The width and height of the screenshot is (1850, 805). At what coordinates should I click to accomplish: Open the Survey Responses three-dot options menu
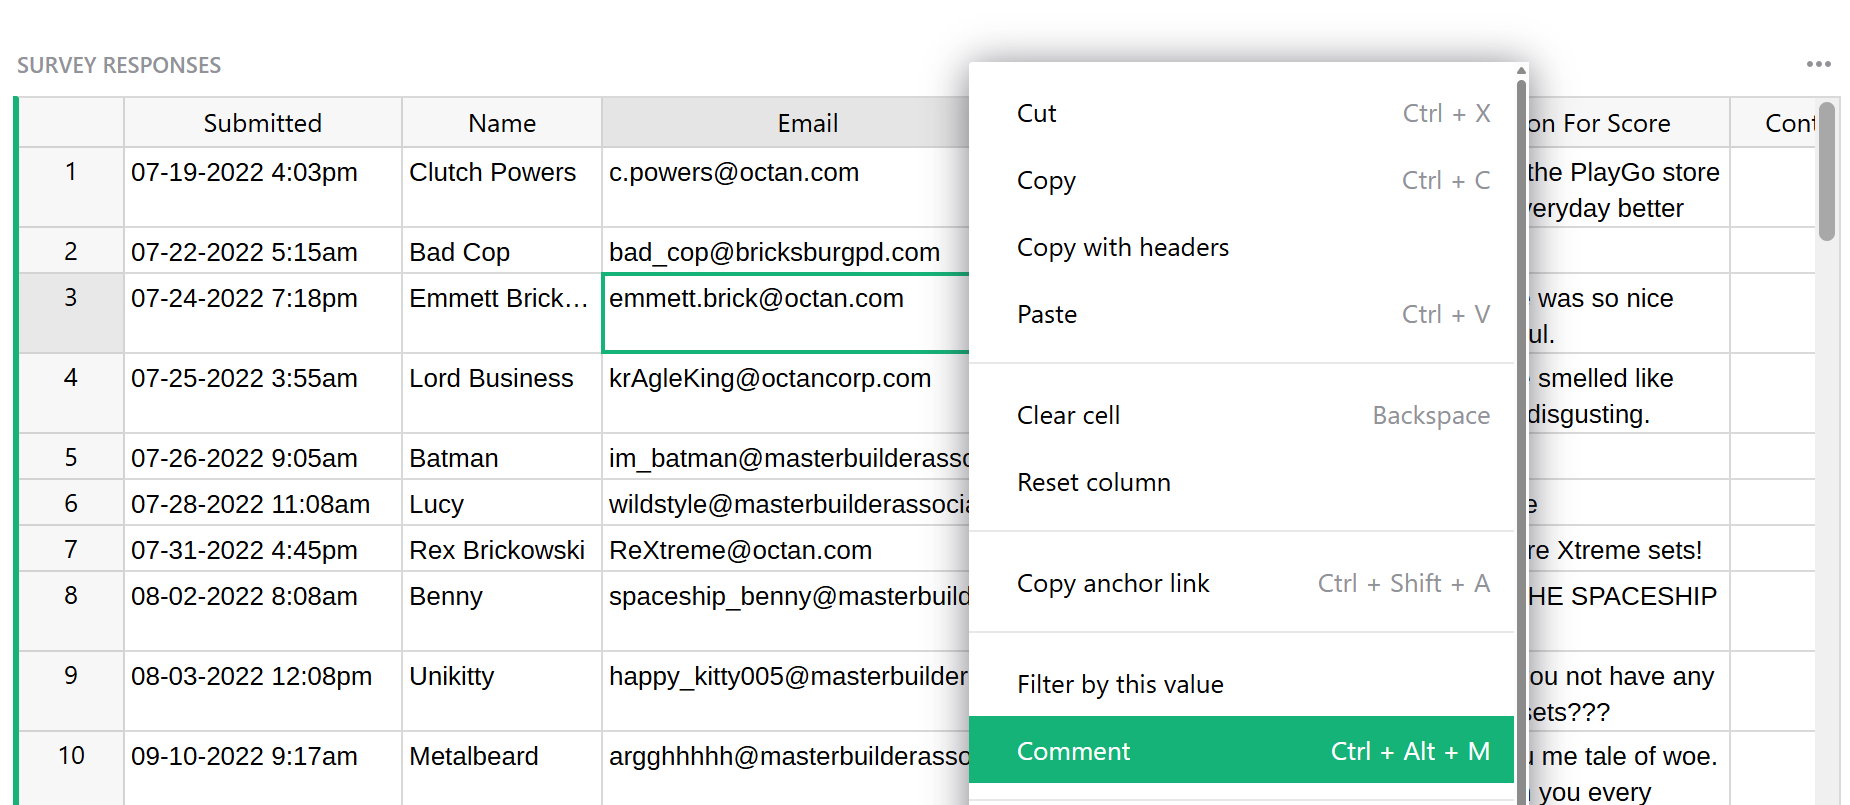click(1818, 64)
